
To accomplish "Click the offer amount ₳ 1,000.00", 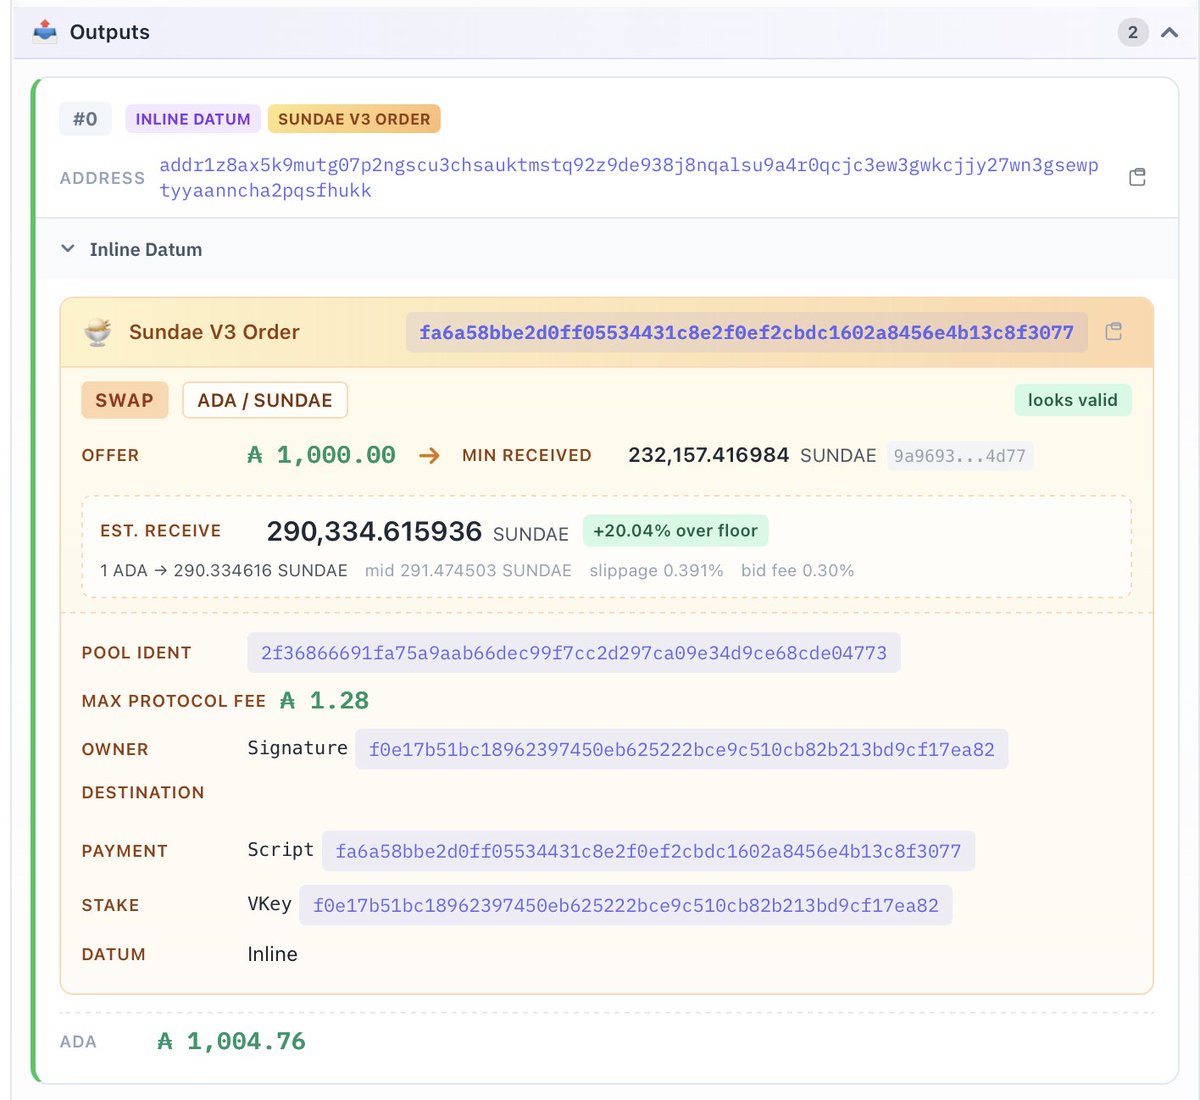I will (x=321, y=455).
